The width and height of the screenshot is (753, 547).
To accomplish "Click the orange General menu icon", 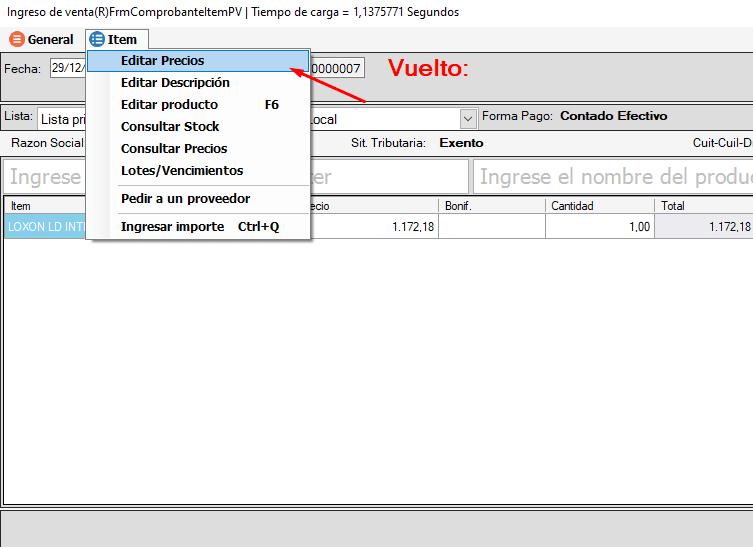I will click(x=17, y=39).
